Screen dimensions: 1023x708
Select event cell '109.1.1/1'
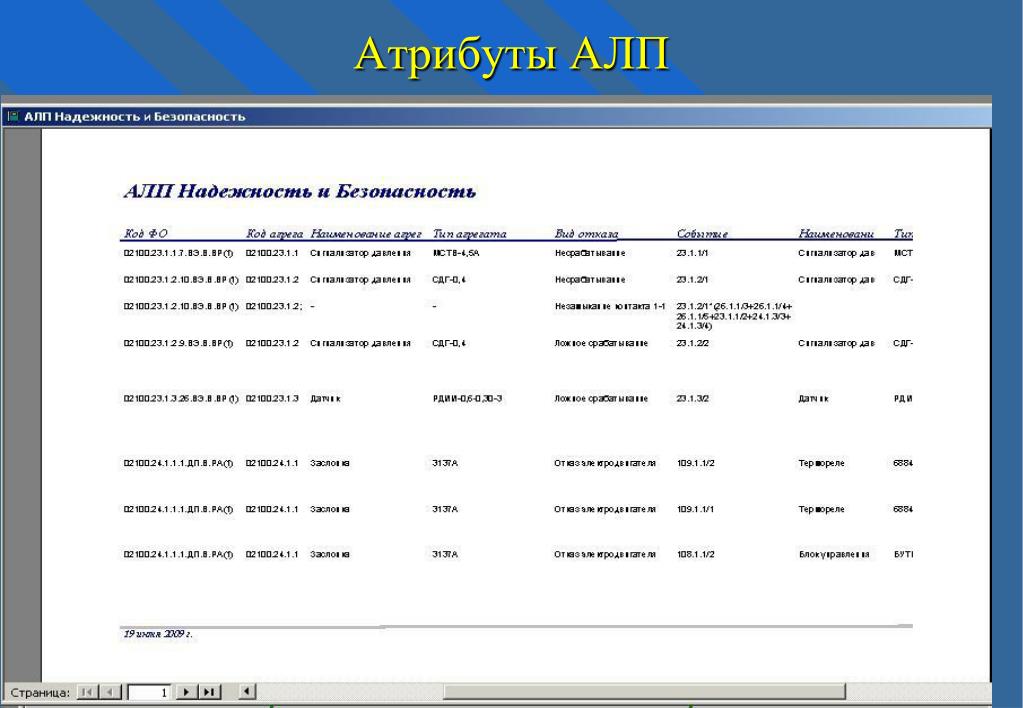click(x=695, y=509)
